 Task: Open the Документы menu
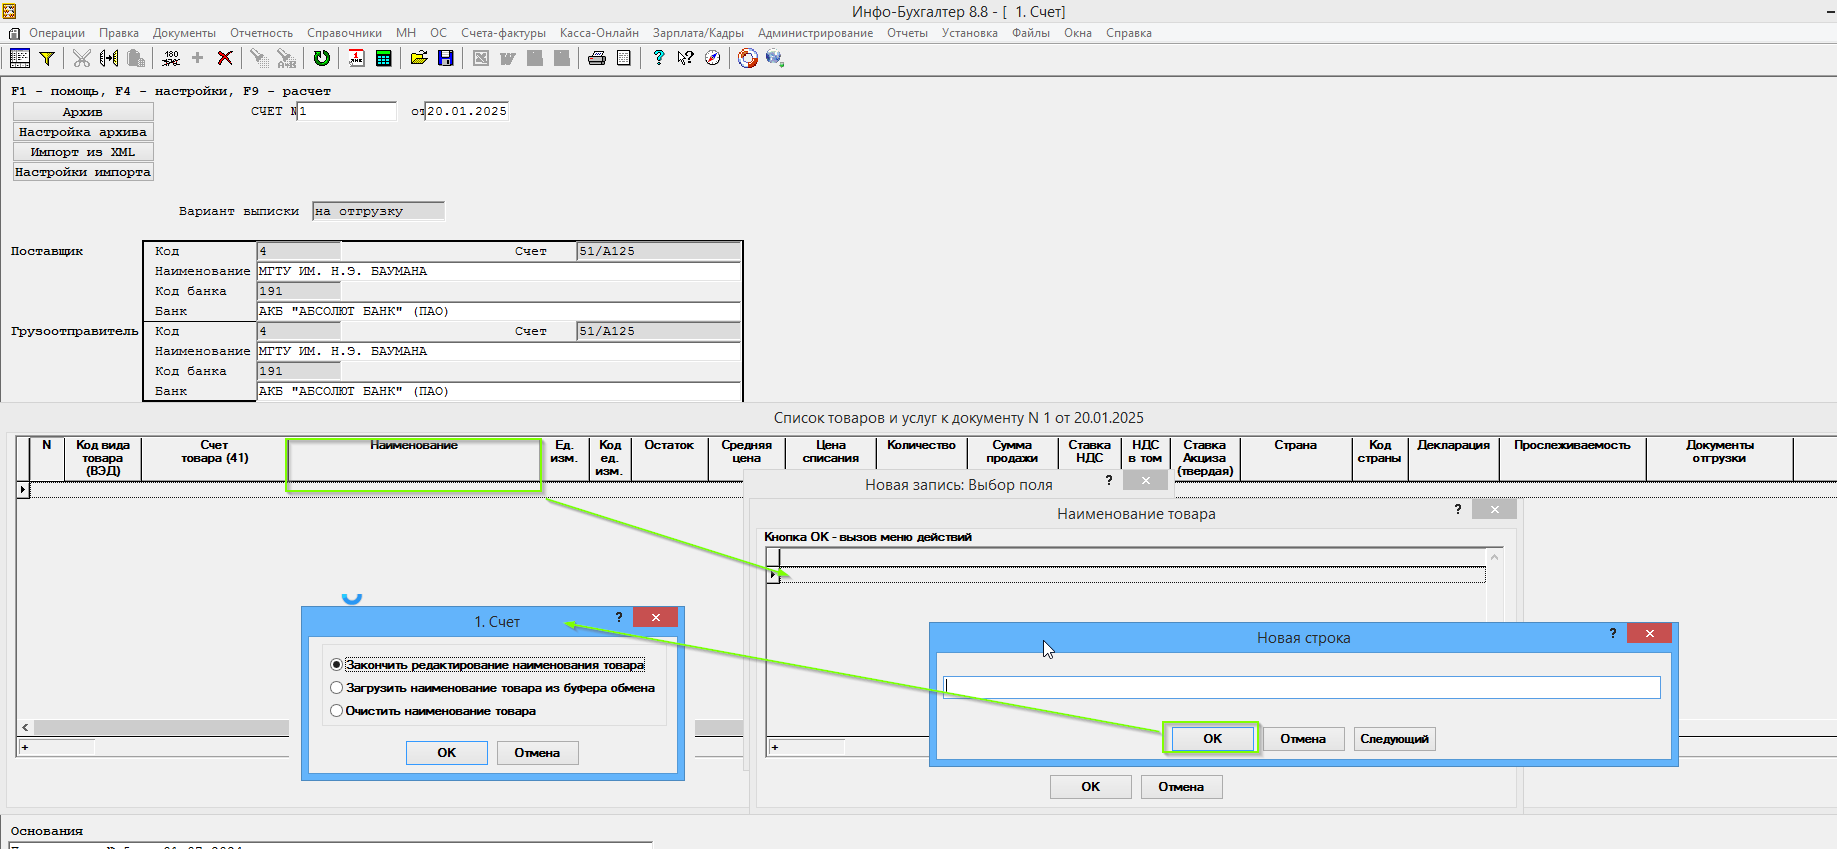click(x=184, y=33)
